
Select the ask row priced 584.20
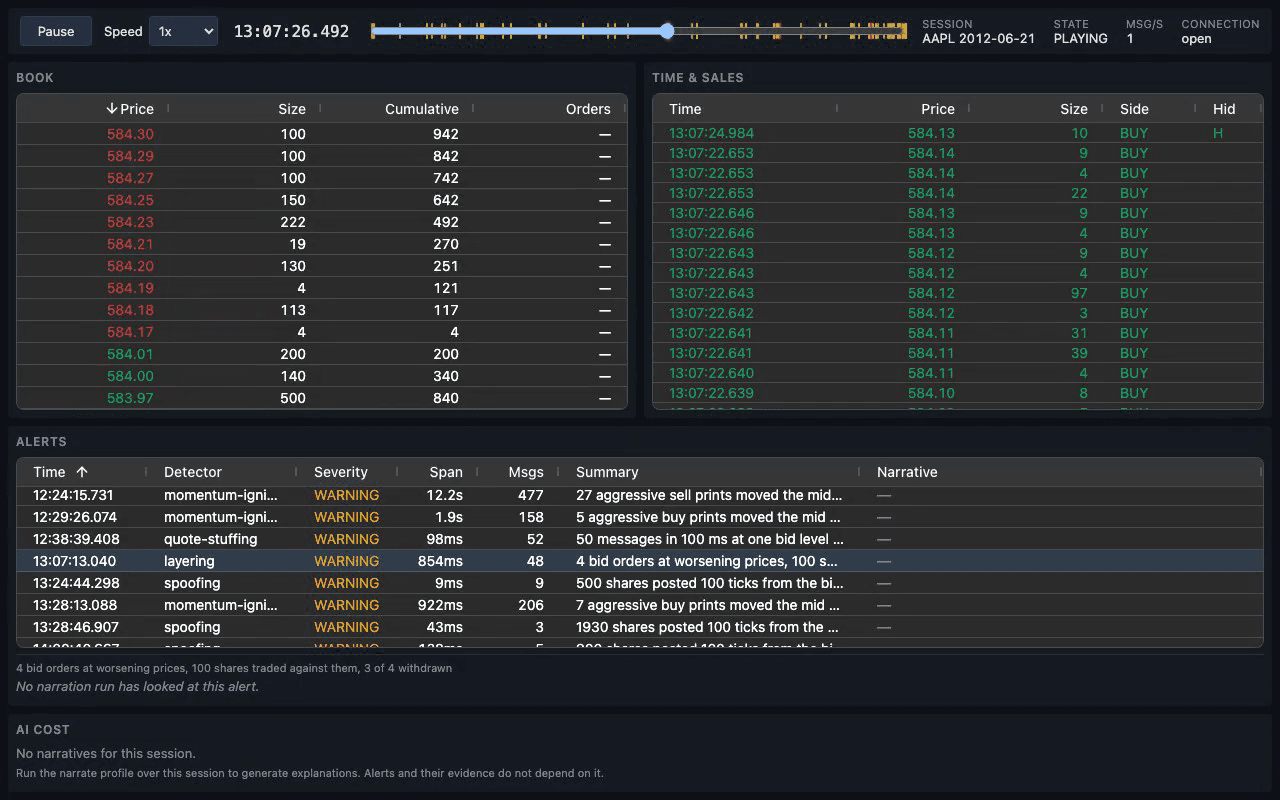(322, 266)
